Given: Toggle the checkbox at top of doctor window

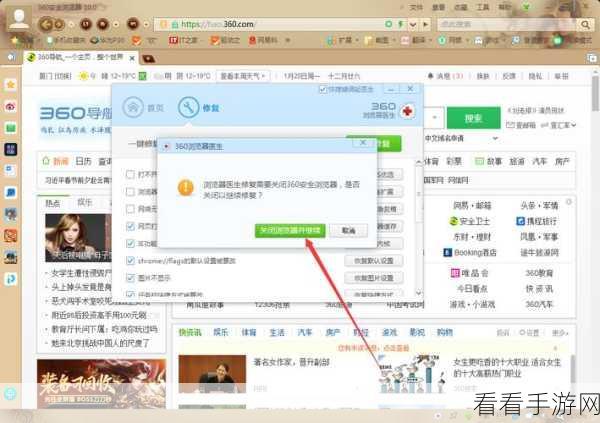Looking at the screenshot, I should [x=323, y=90].
